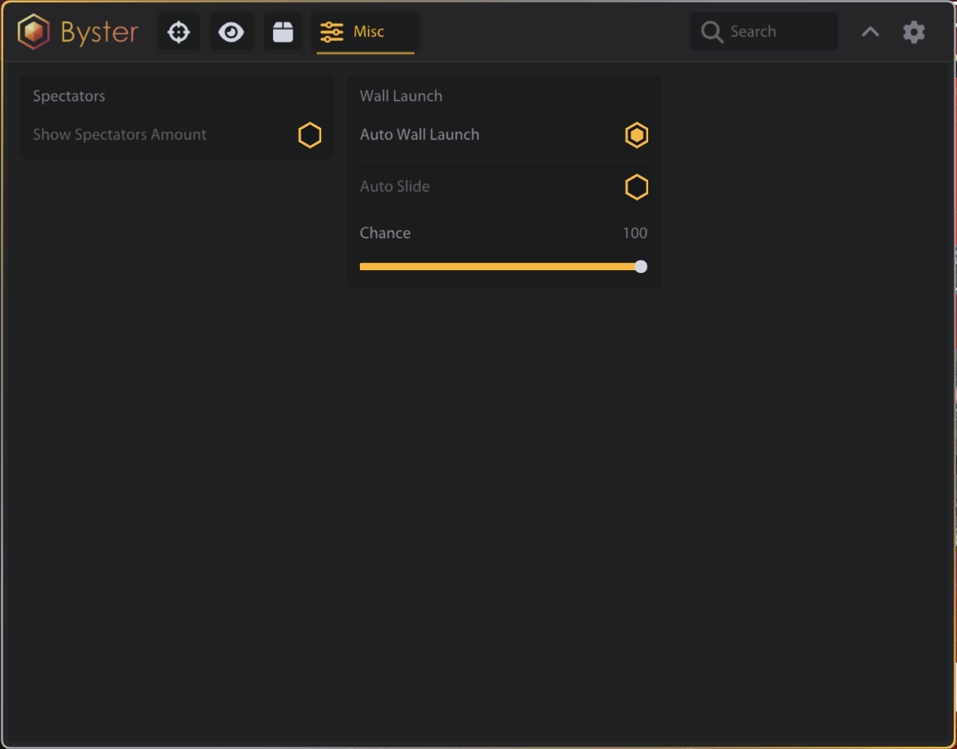The width and height of the screenshot is (957, 749).
Task: Click the Show Spectators Amount label
Action: click(119, 135)
